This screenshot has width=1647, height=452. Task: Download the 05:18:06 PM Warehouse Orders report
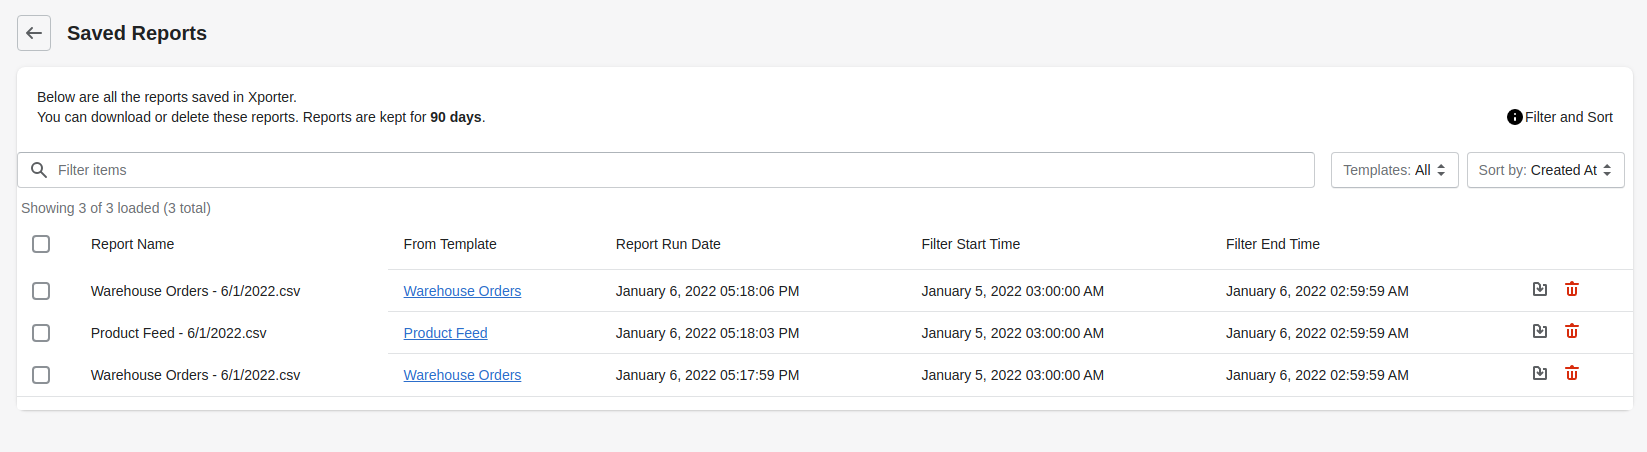tap(1540, 289)
